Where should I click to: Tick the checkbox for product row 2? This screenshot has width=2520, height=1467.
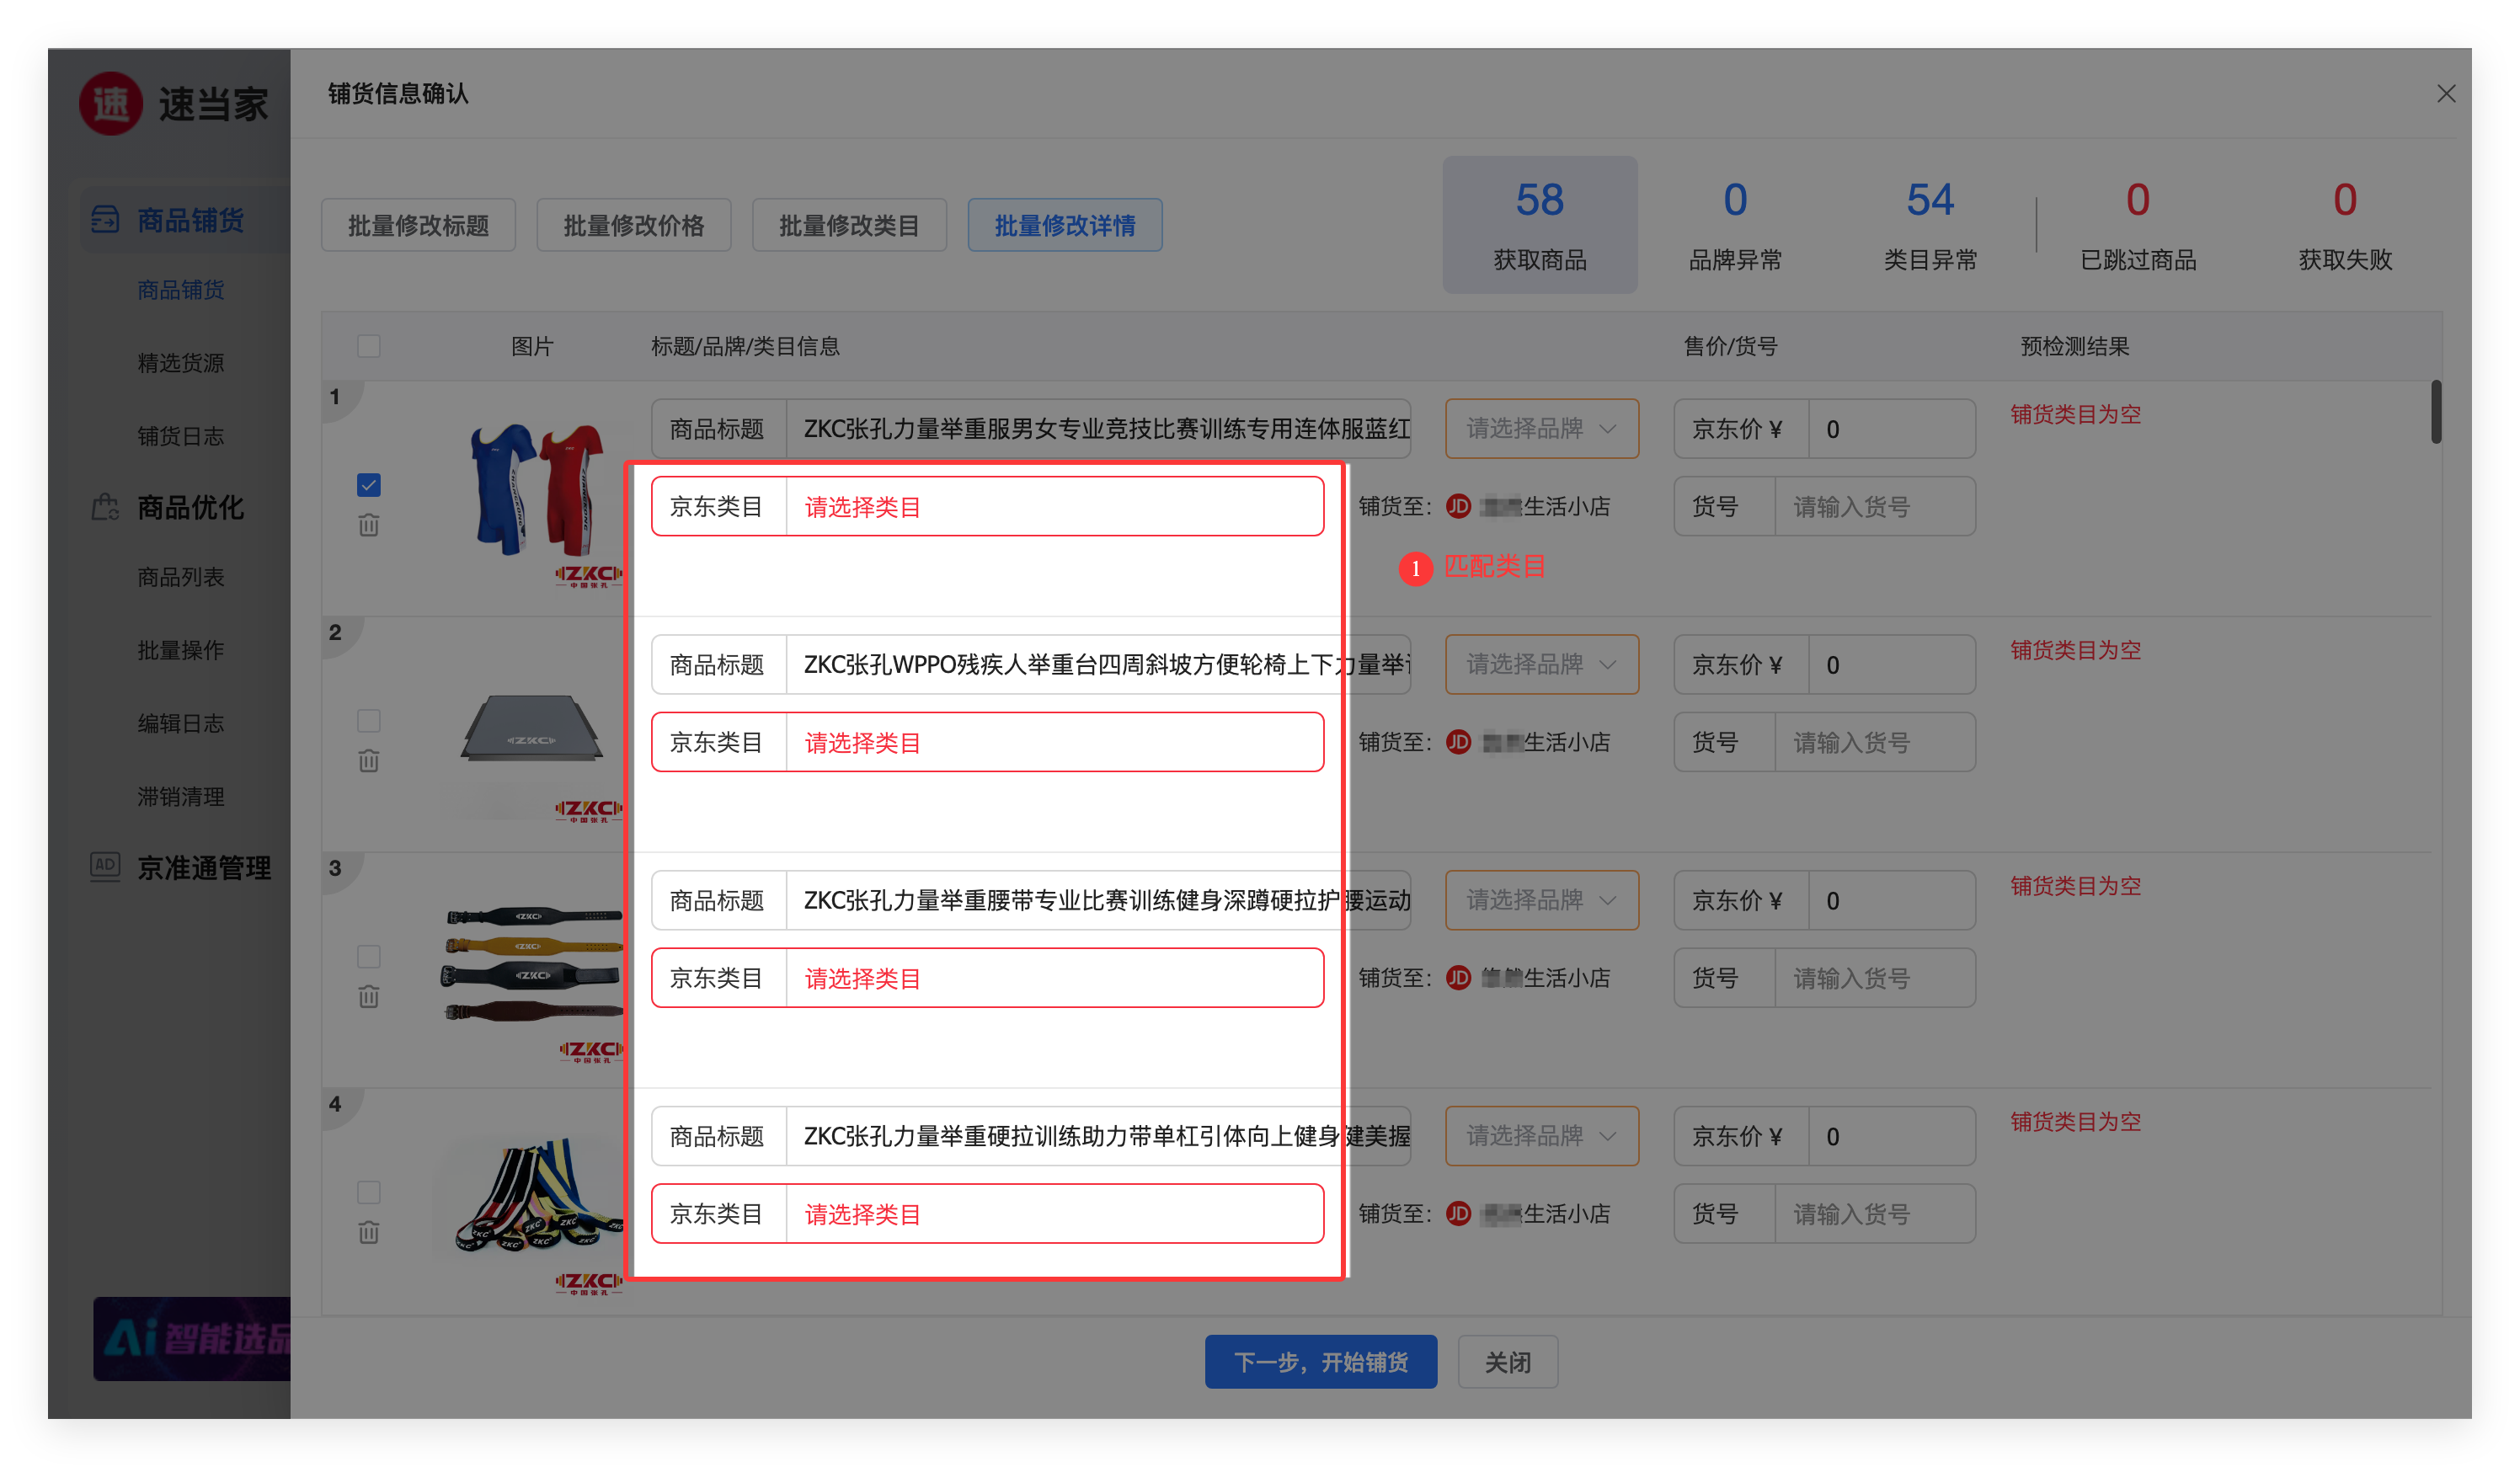(x=368, y=721)
